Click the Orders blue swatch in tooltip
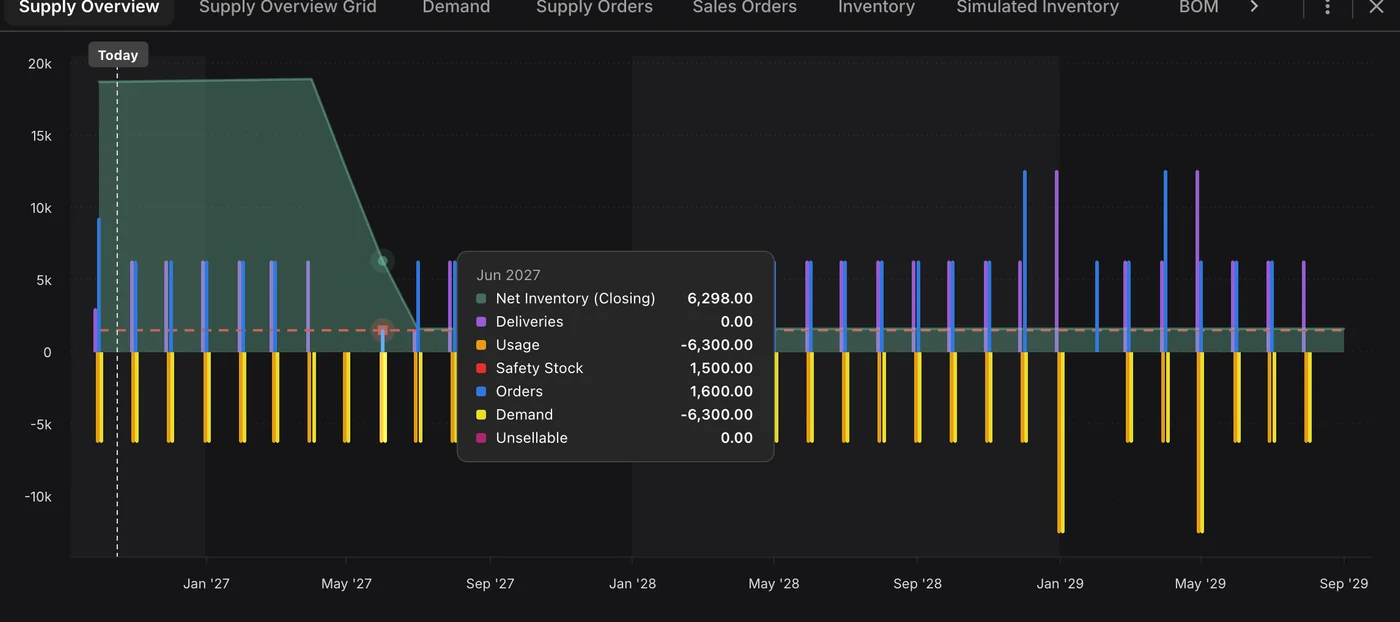The width and height of the screenshot is (1400, 622). [x=481, y=391]
